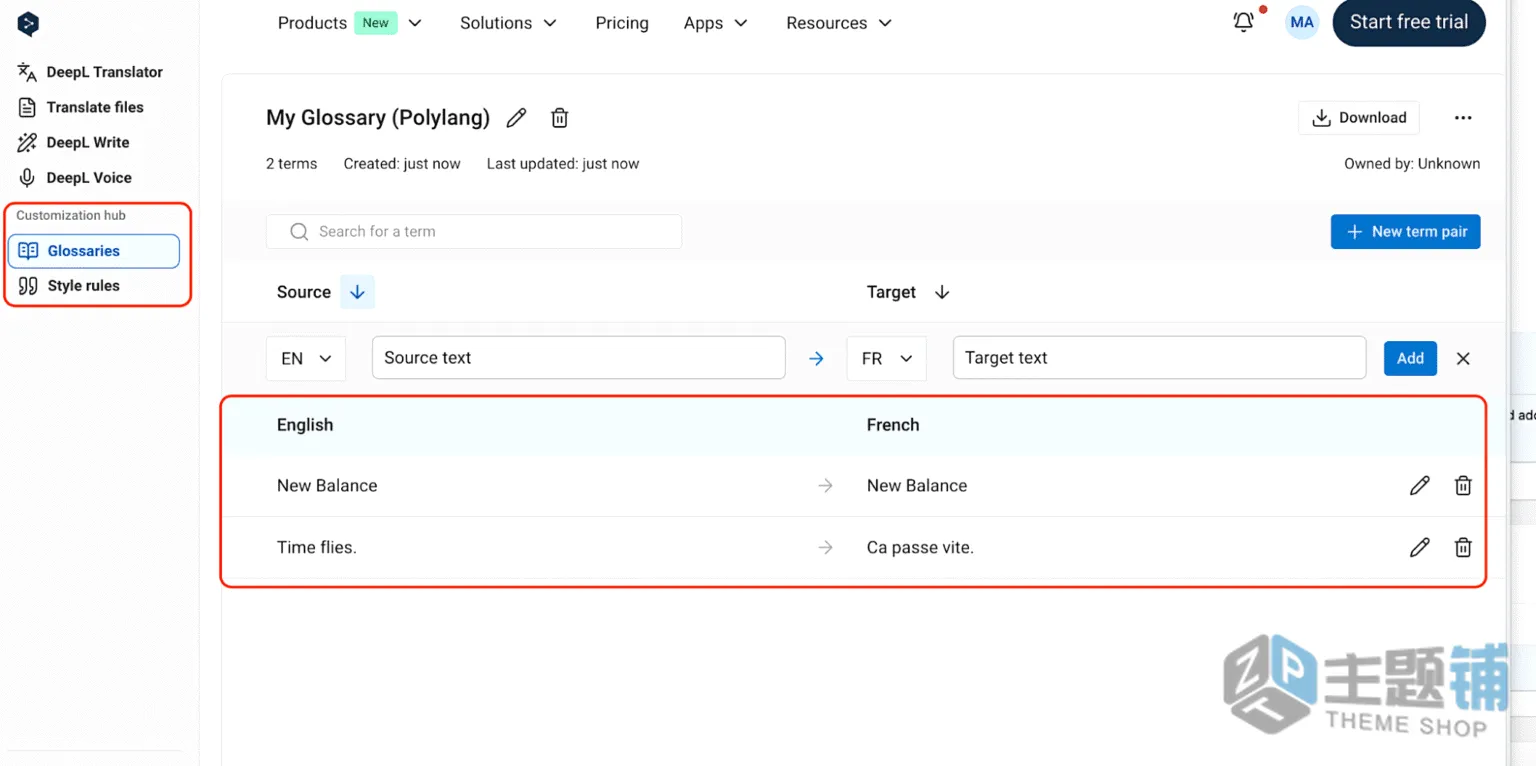Click the Download button
1536x766 pixels.
point(1358,117)
